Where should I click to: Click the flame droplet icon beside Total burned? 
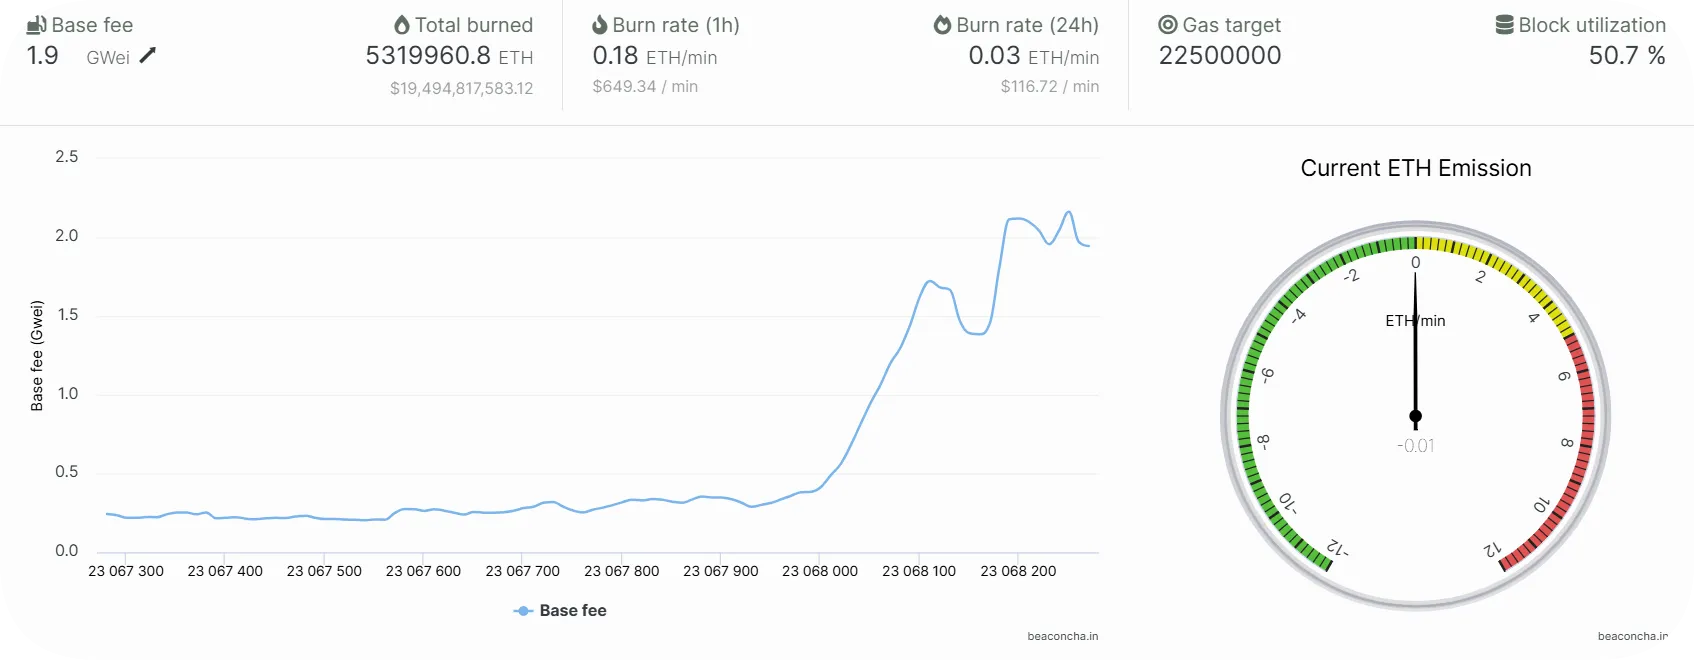click(x=402, y=25)
